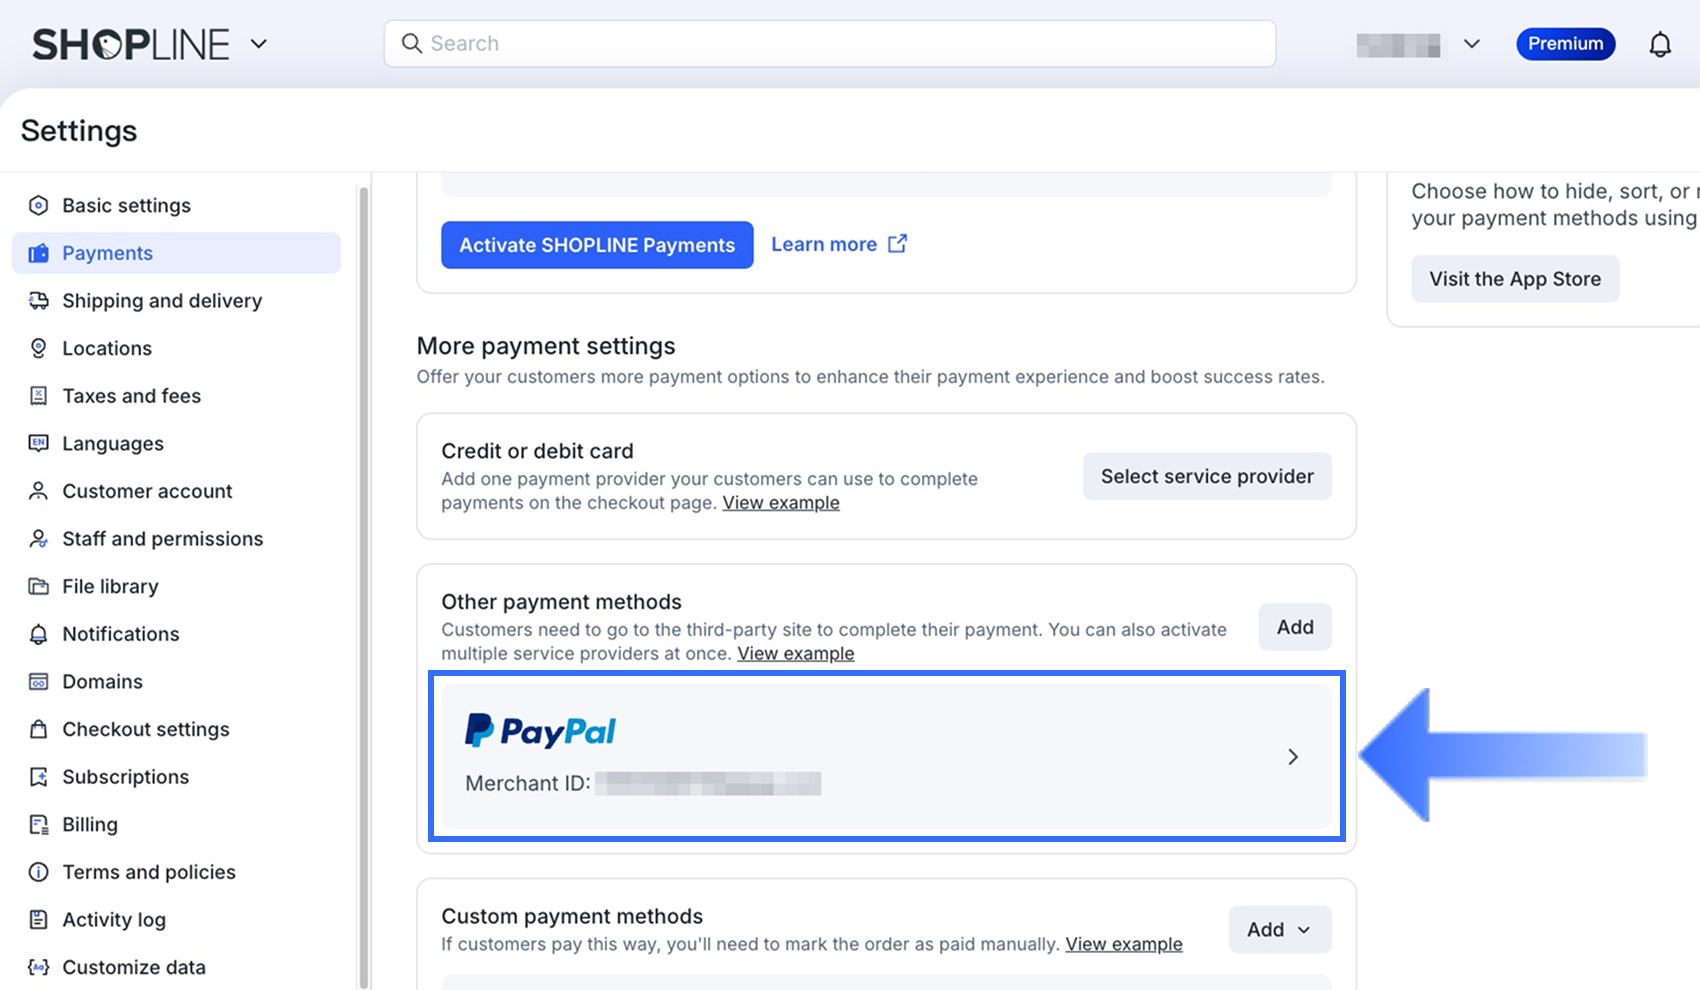Click the Basic settings gear icon
Screen dimensions: 1700x990
point(38,205)
